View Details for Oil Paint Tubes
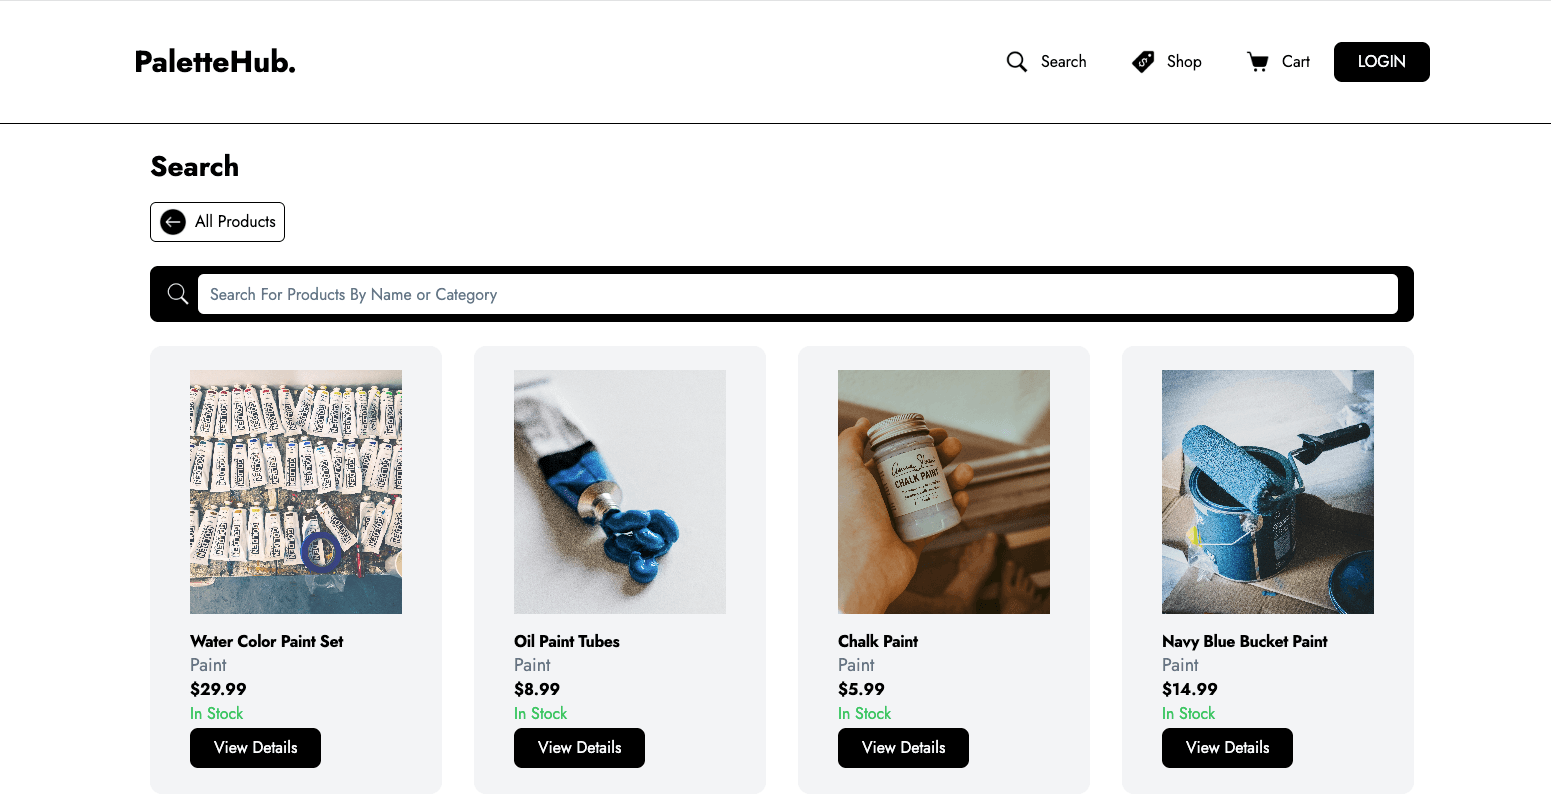This screenshot has height=812, width=1551. pos(579,748)
